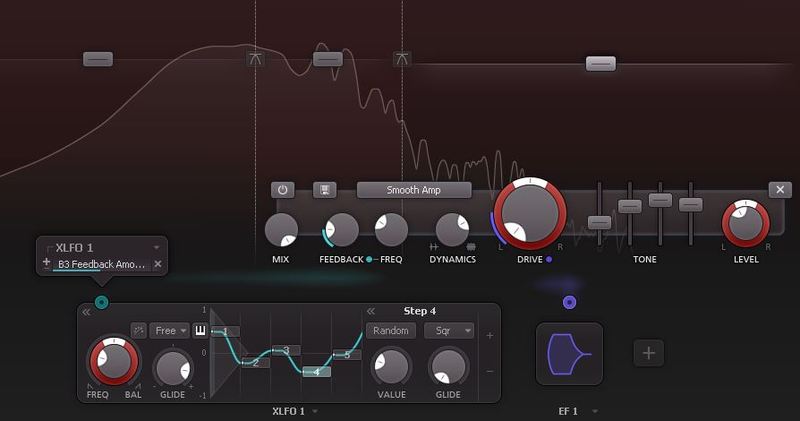Click the LEVEL knob
Screen dimensions: 800x421
[745, 224]
